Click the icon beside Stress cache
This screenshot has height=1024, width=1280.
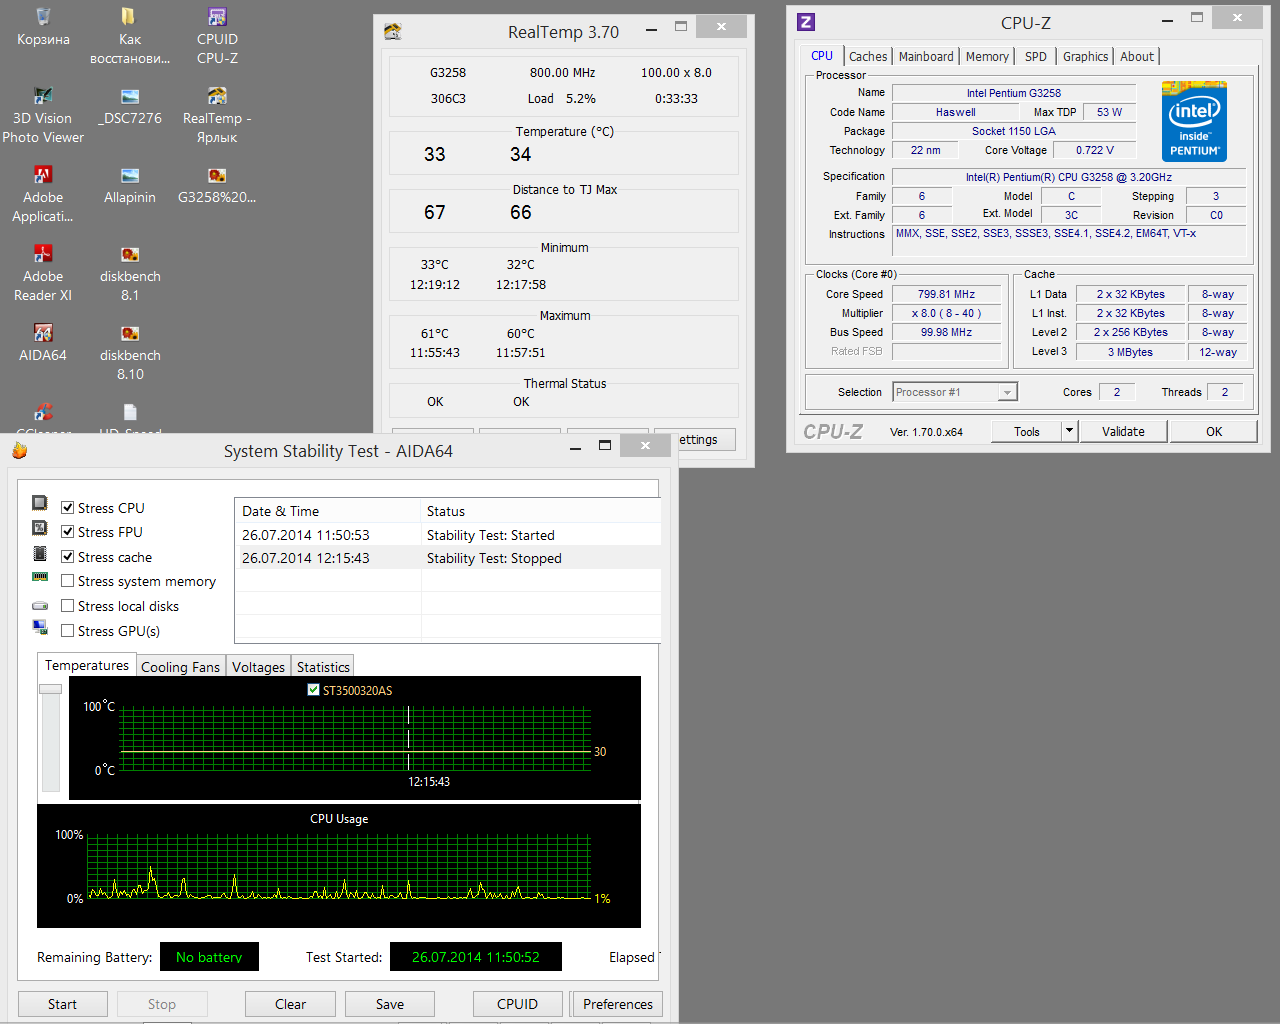[40, 553]
